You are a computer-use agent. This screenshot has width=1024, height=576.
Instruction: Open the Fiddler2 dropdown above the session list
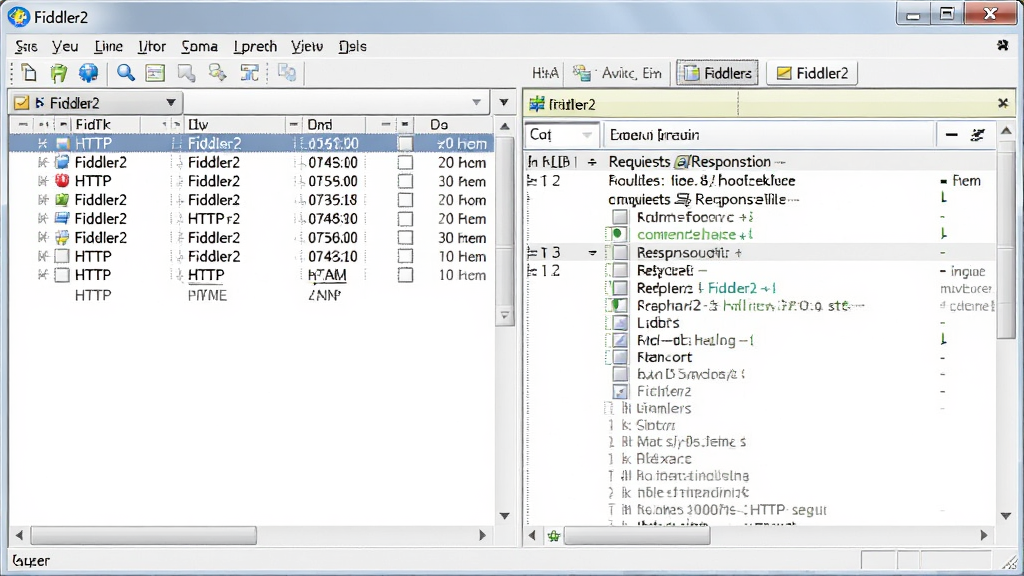point(170,103)
